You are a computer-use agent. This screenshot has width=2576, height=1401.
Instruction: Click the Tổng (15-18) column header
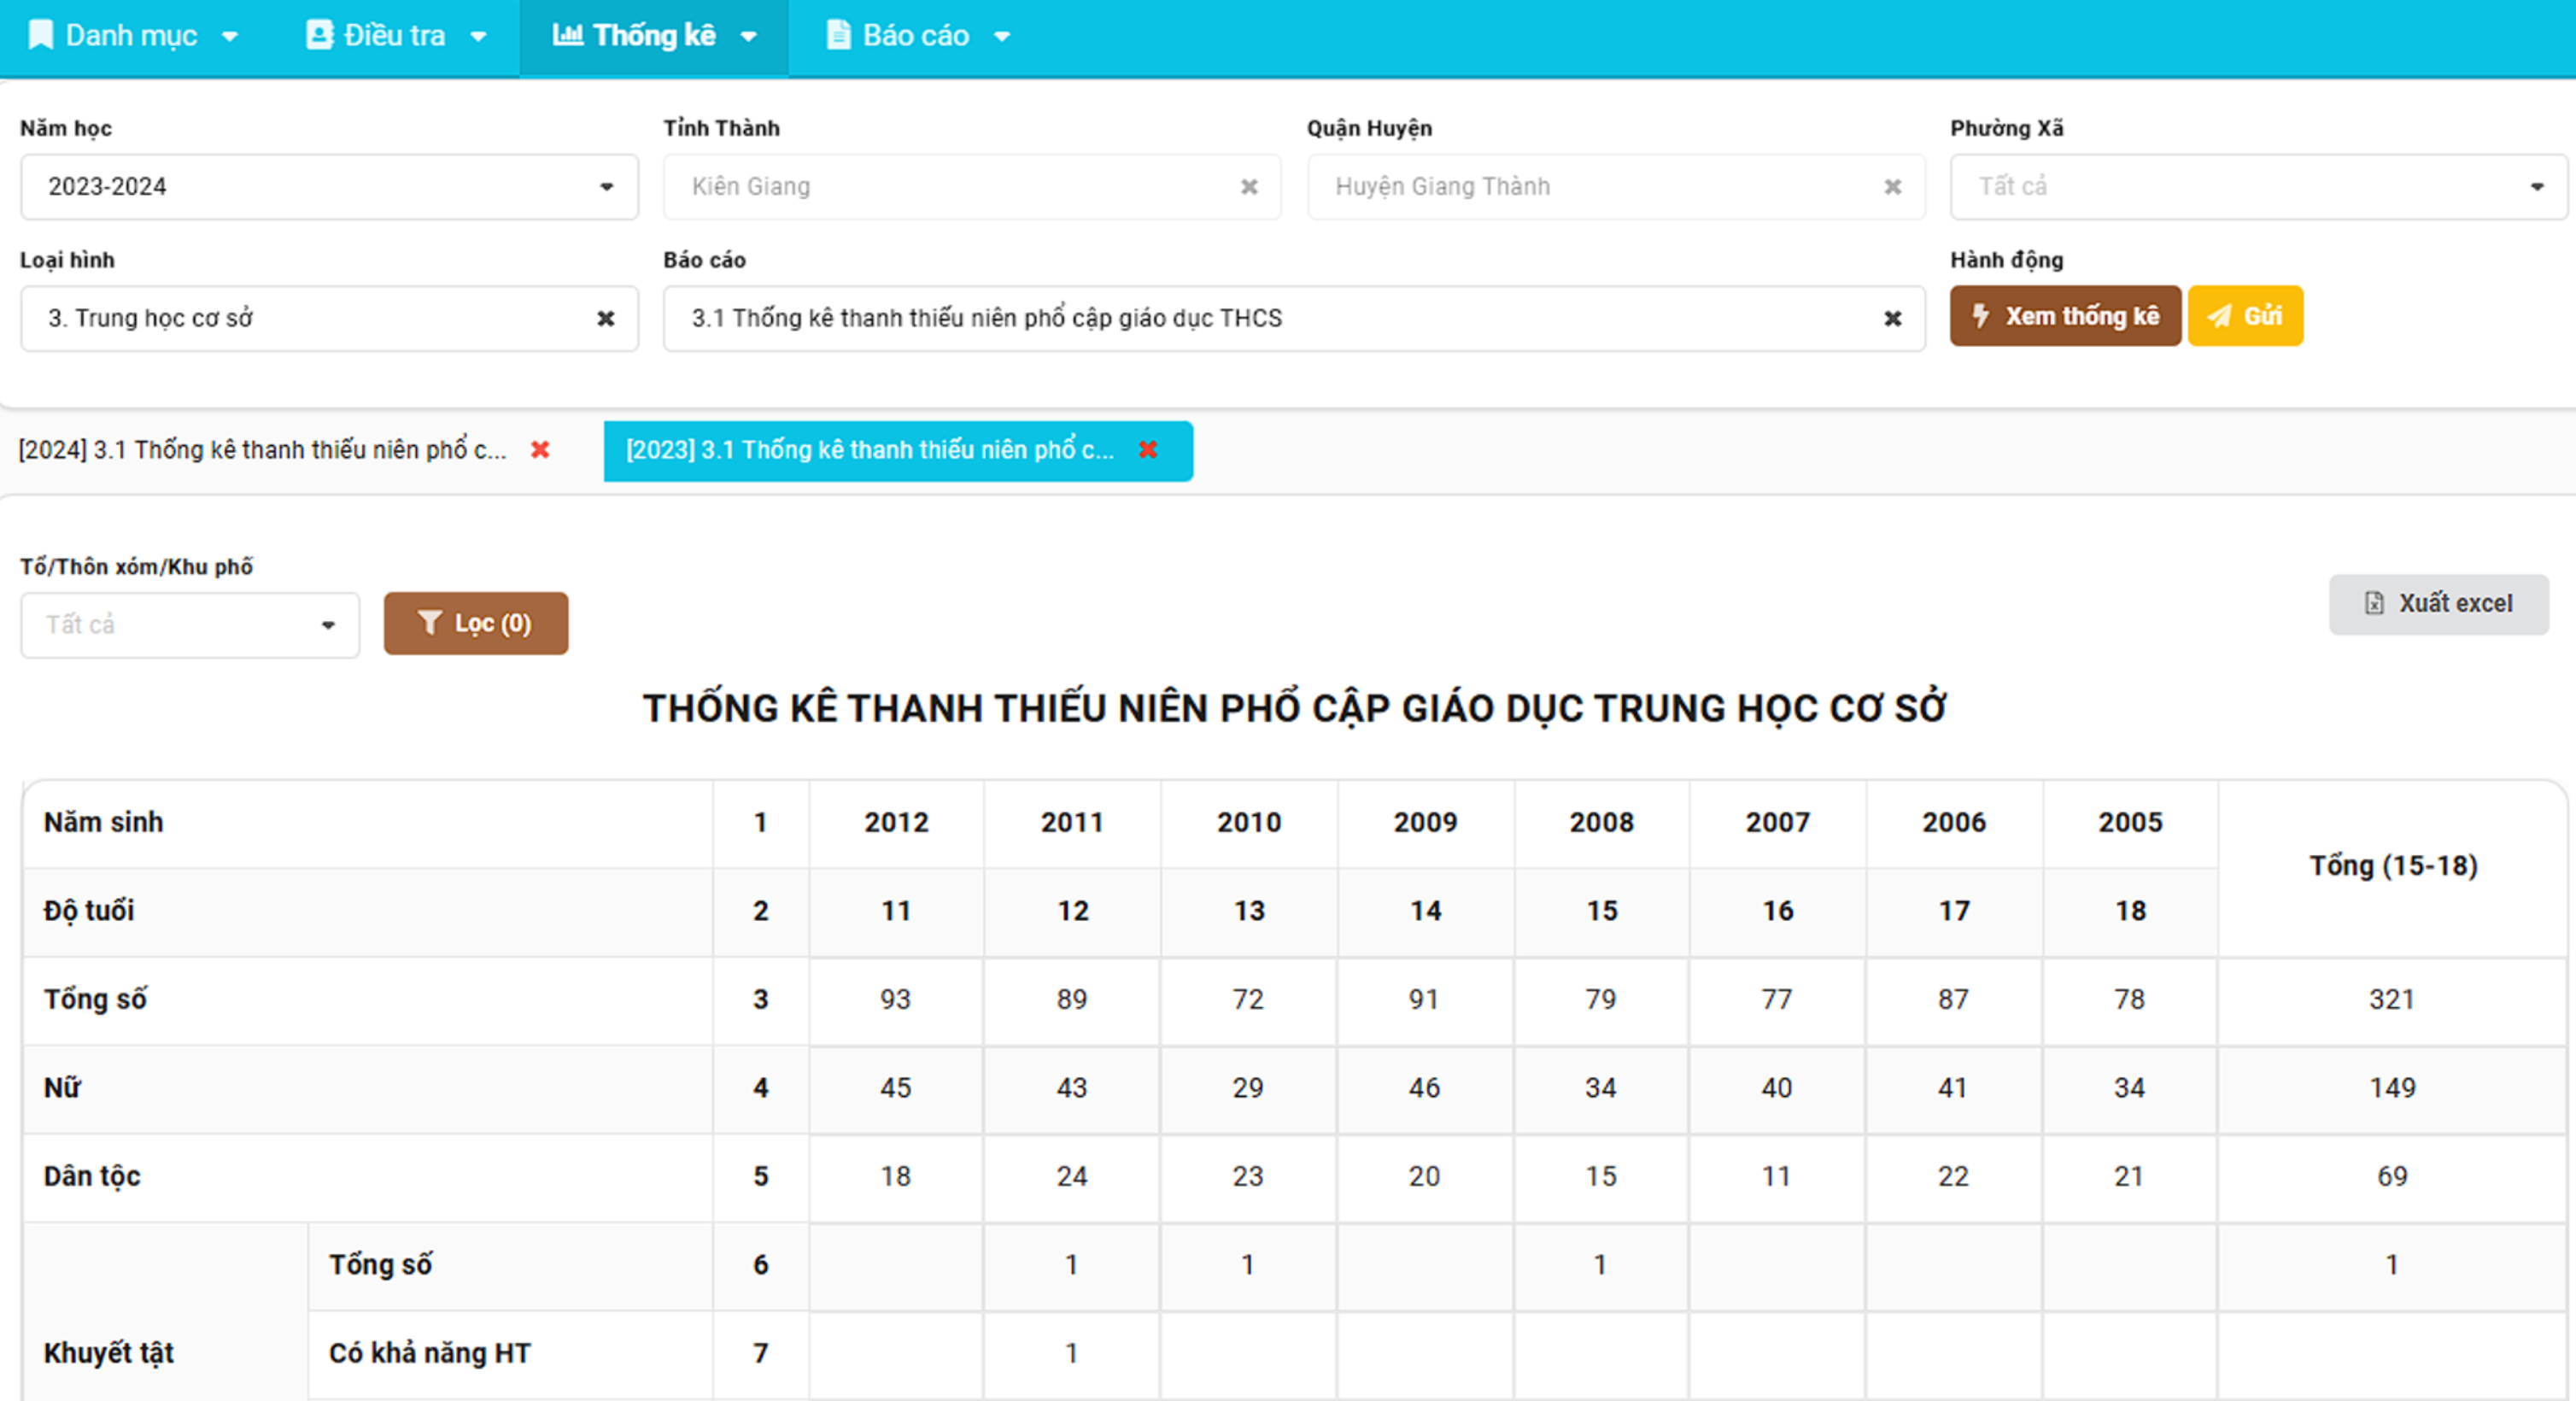(2392, 866)
